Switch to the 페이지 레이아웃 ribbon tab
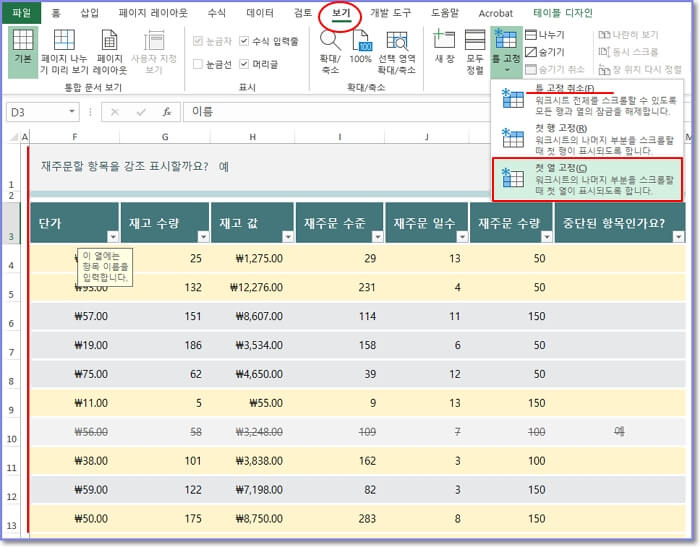This screenshot has height=547, width=700. [153, 13]
